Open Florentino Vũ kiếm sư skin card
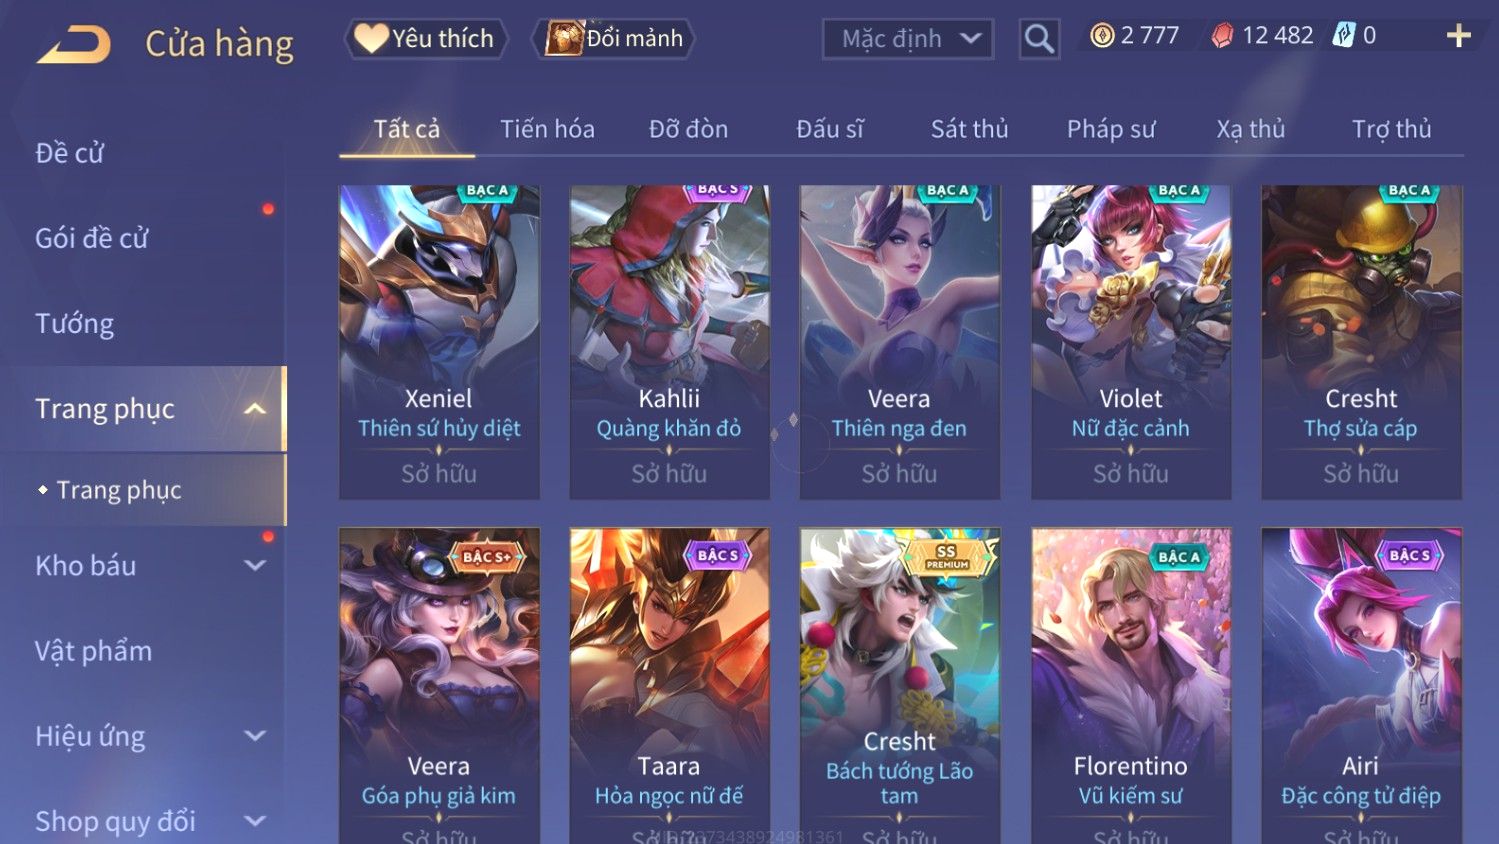This screenshot has width=1499, height=844. click(x=1131, y=686)
